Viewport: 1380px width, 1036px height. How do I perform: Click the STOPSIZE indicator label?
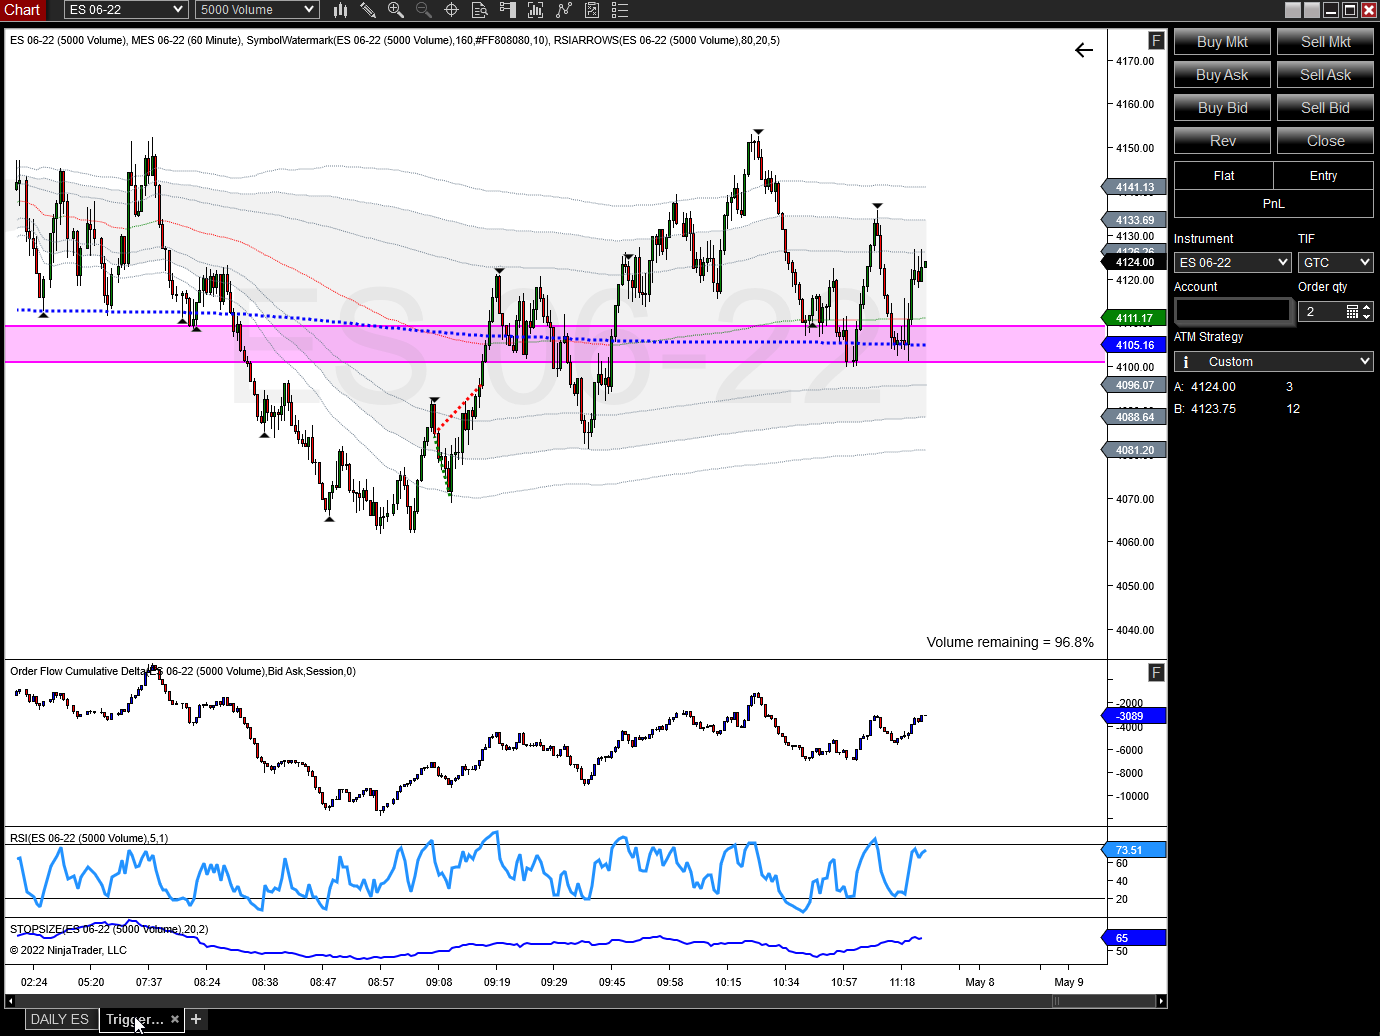109,929
